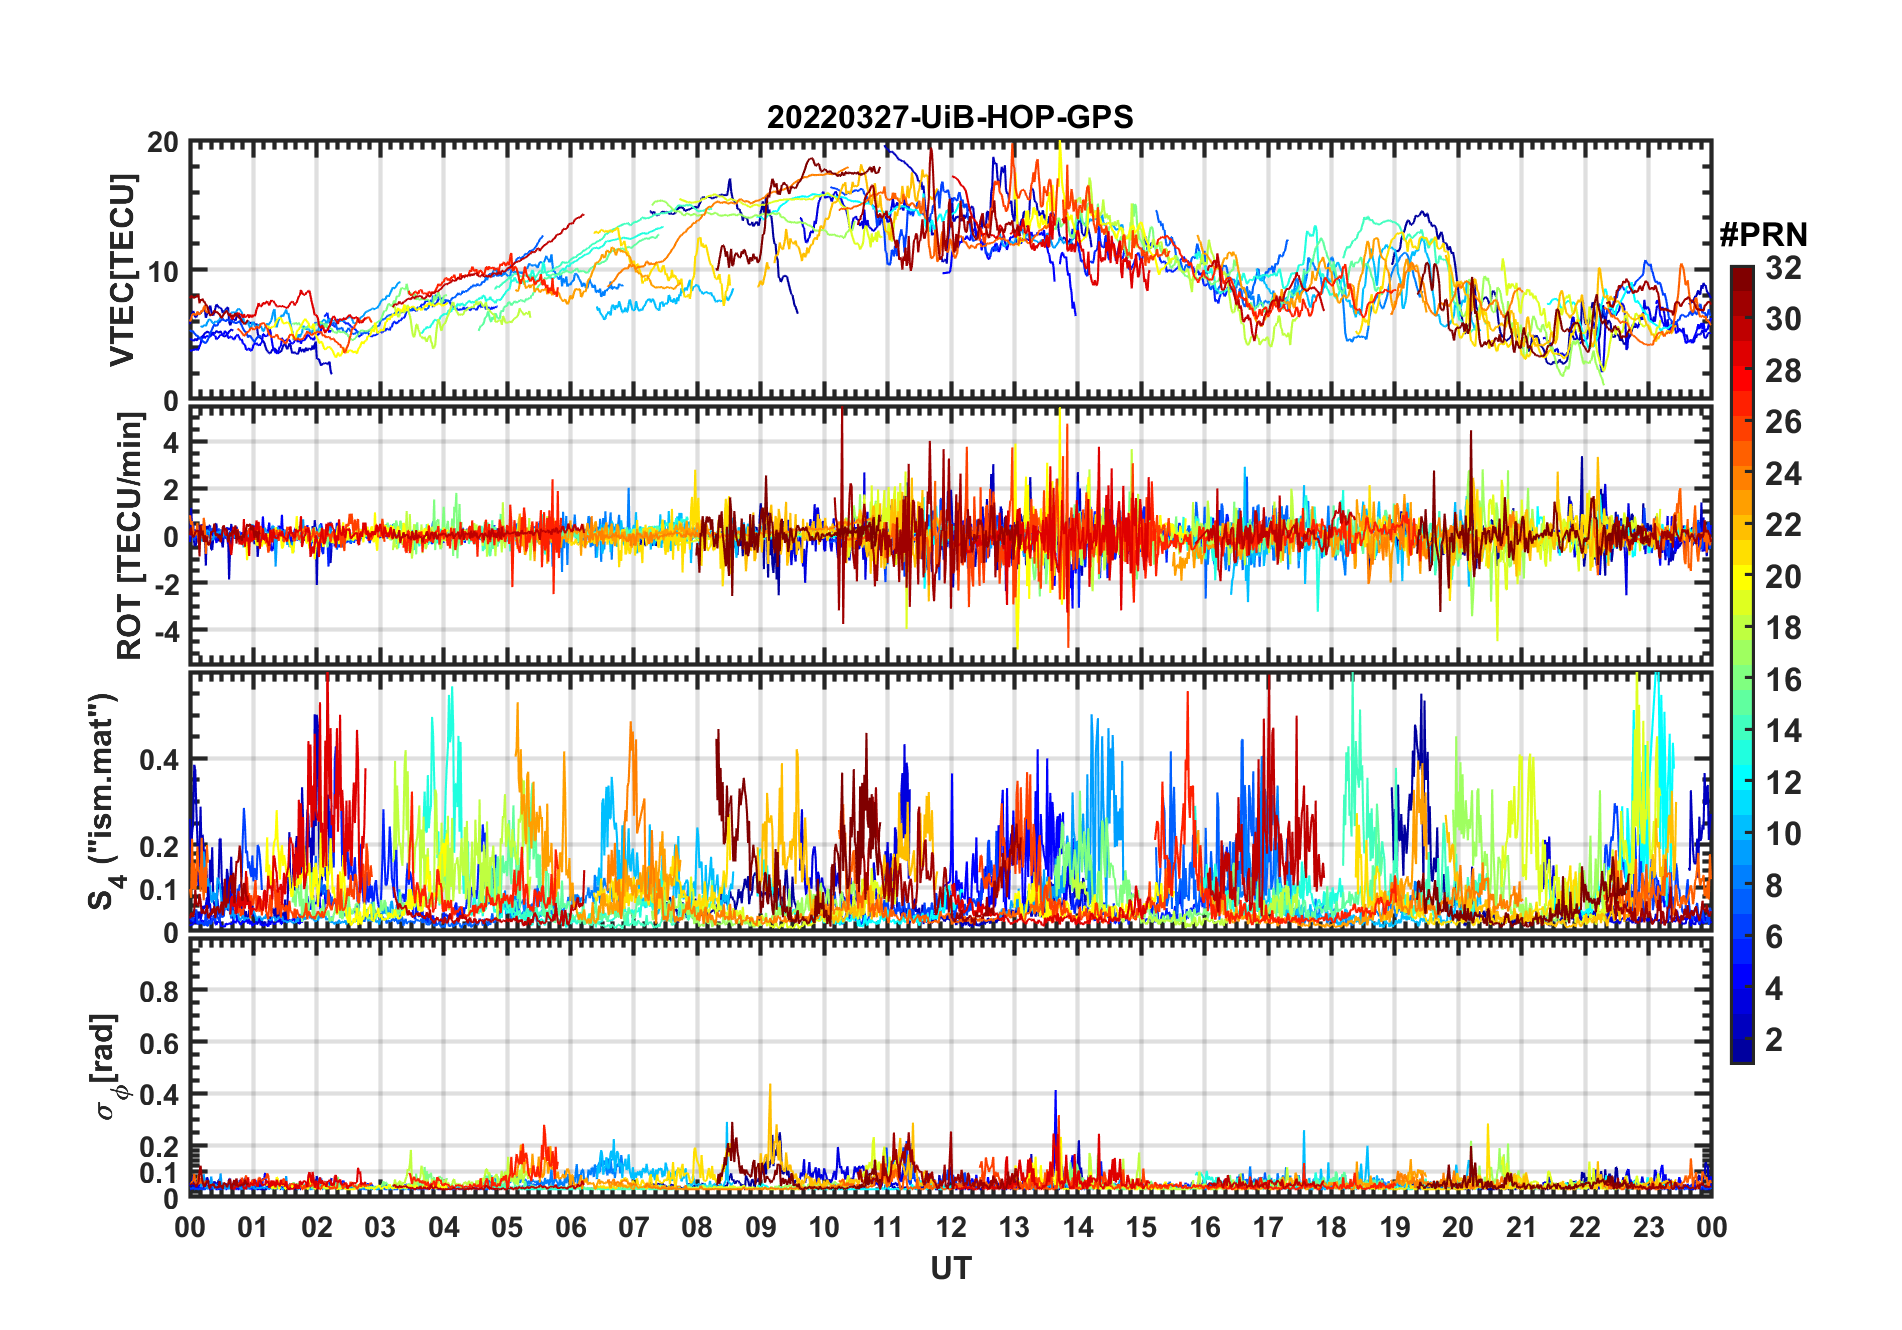The height and width of the screenshot is (1330, 1902).
Task: Click the ROT [TECU/min] axis label
Action: pos(130,536)
